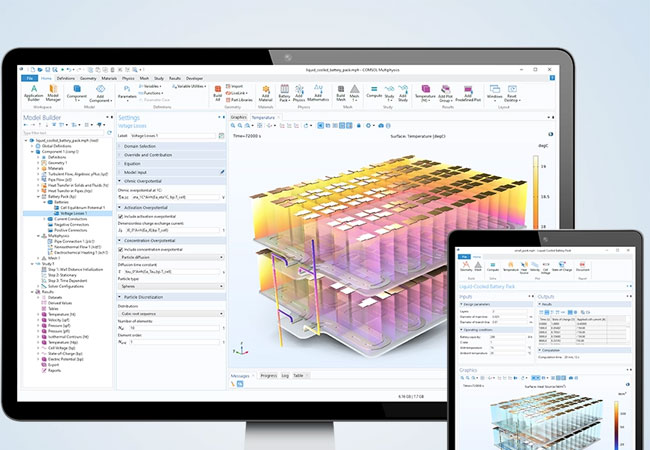Click the Model Builder filter text box
Image resolution: width=650 pixels, height=450 pixels.
pos(63,133)
